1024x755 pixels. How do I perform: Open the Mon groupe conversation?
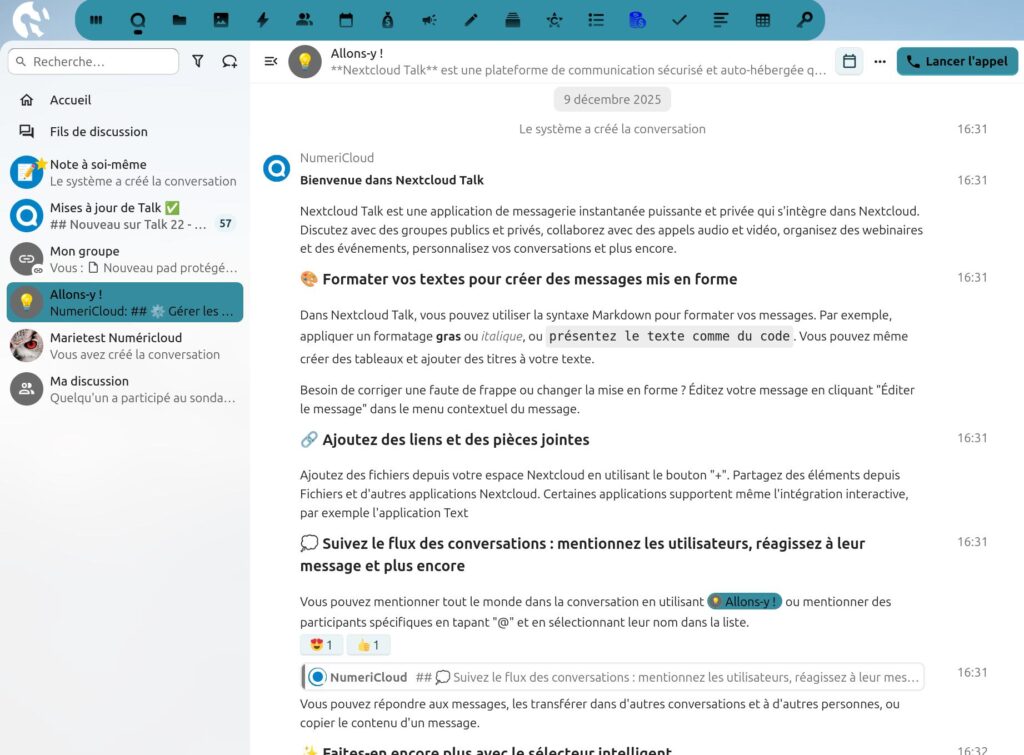125,259
